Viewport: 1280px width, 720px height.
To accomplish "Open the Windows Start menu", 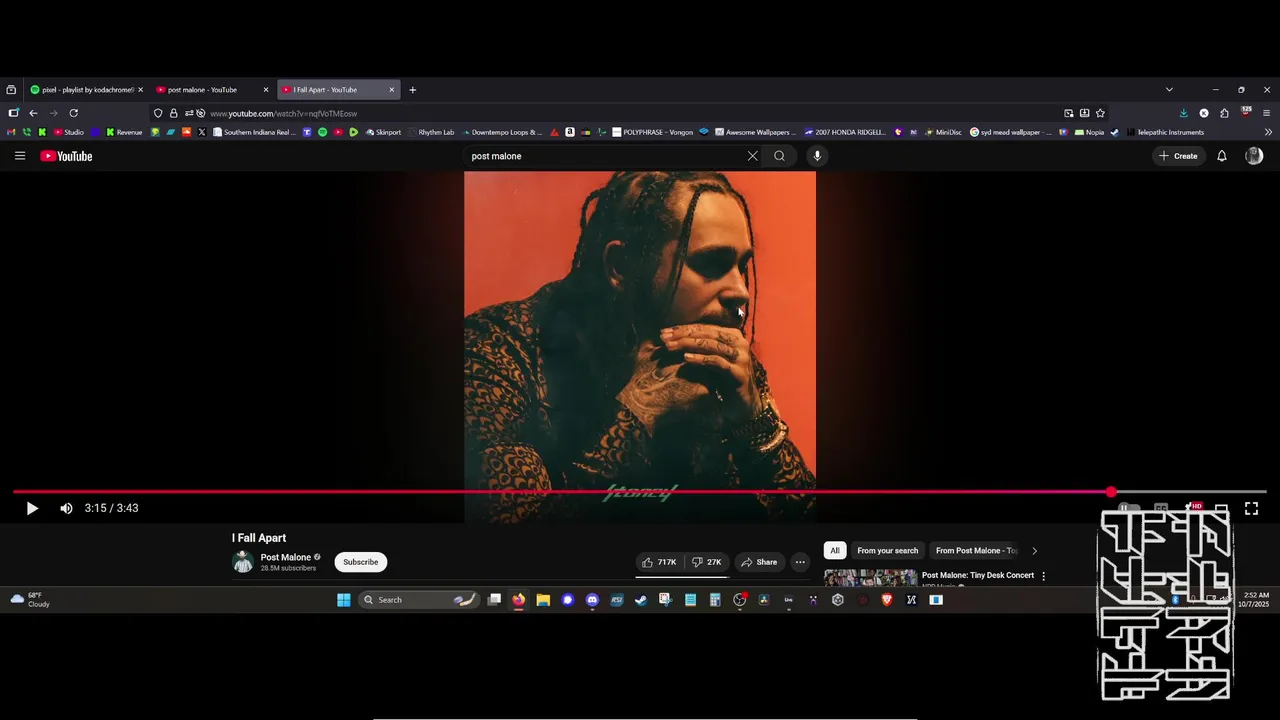I will 344,600.
